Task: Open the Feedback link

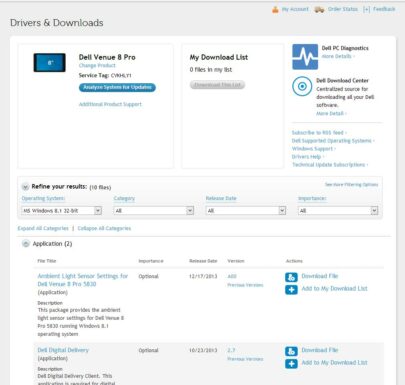Action: pos(384,9)
